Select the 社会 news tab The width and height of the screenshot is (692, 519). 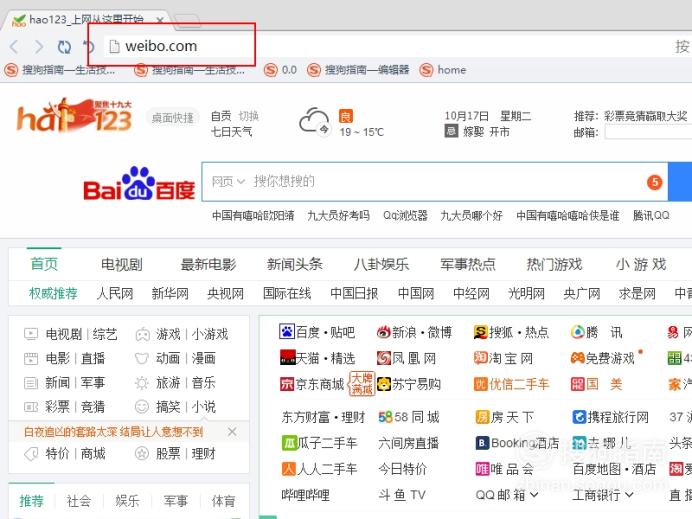point(79,501)
